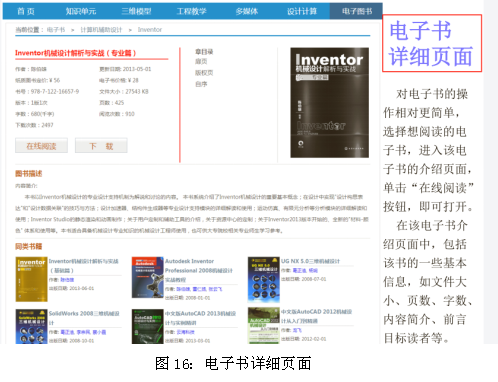
Task: Switch to the 知识单元 tab
Action: pos(81,11)
